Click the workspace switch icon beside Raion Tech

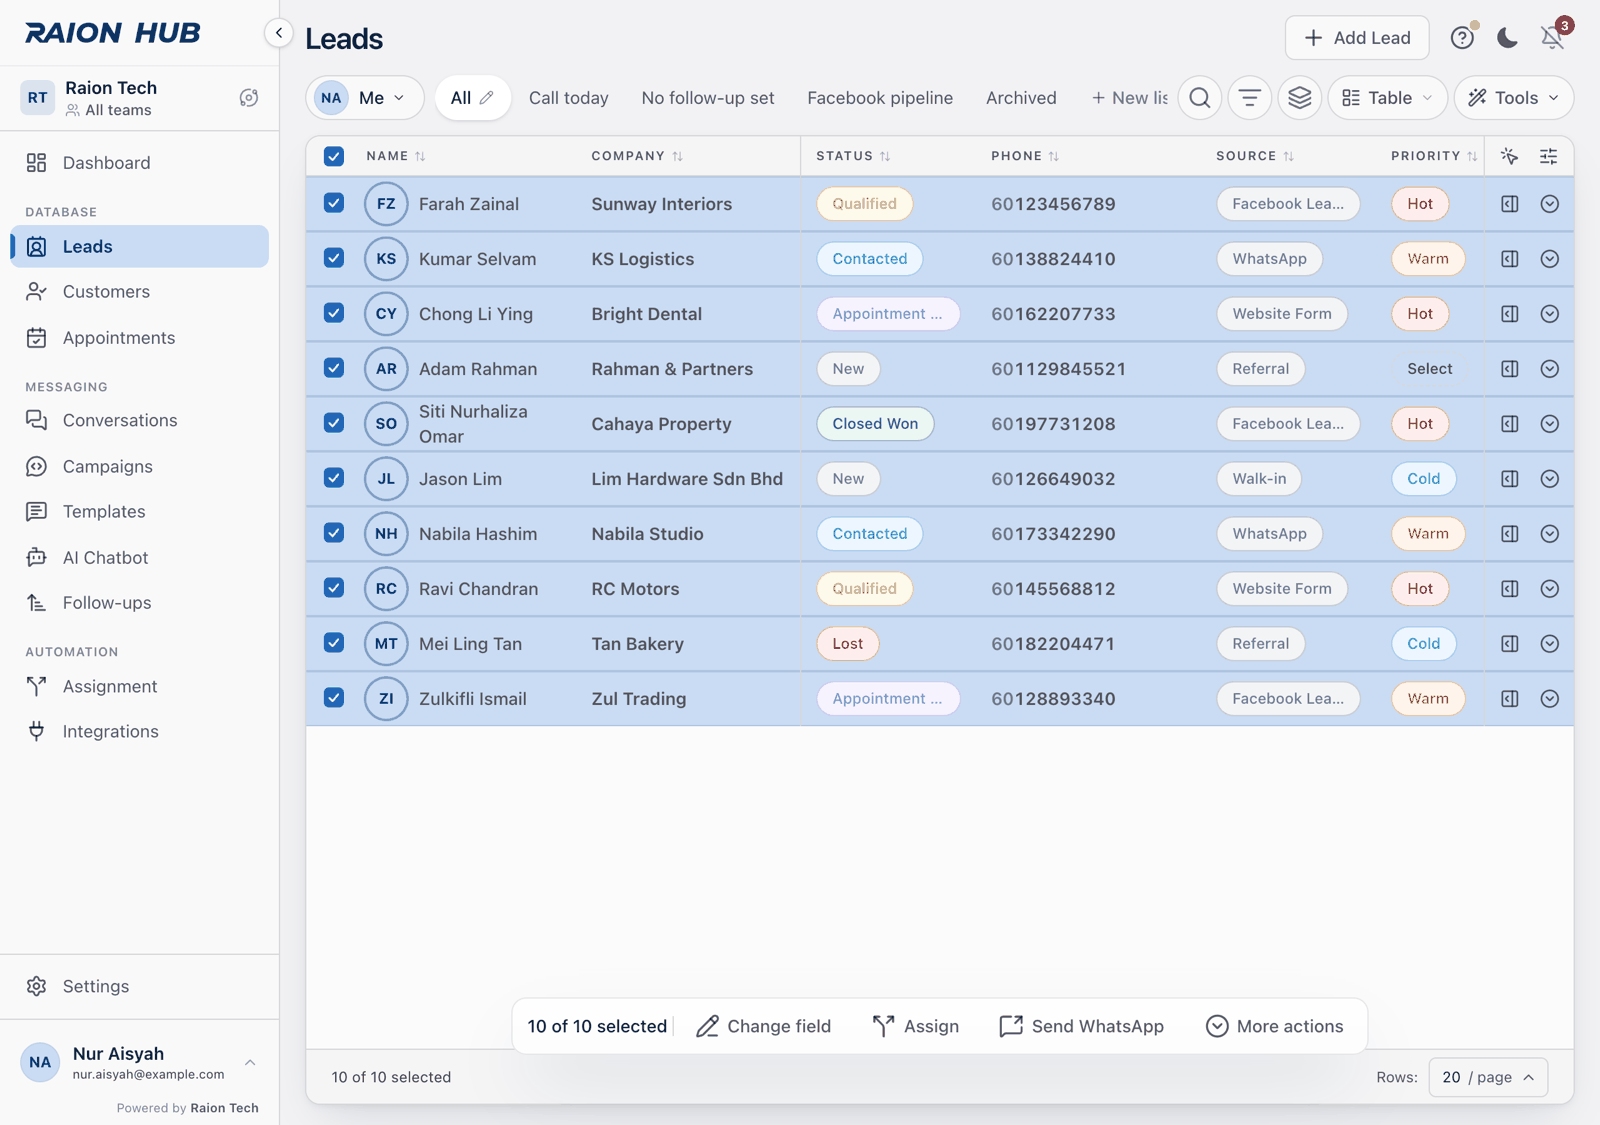point(249,98)
